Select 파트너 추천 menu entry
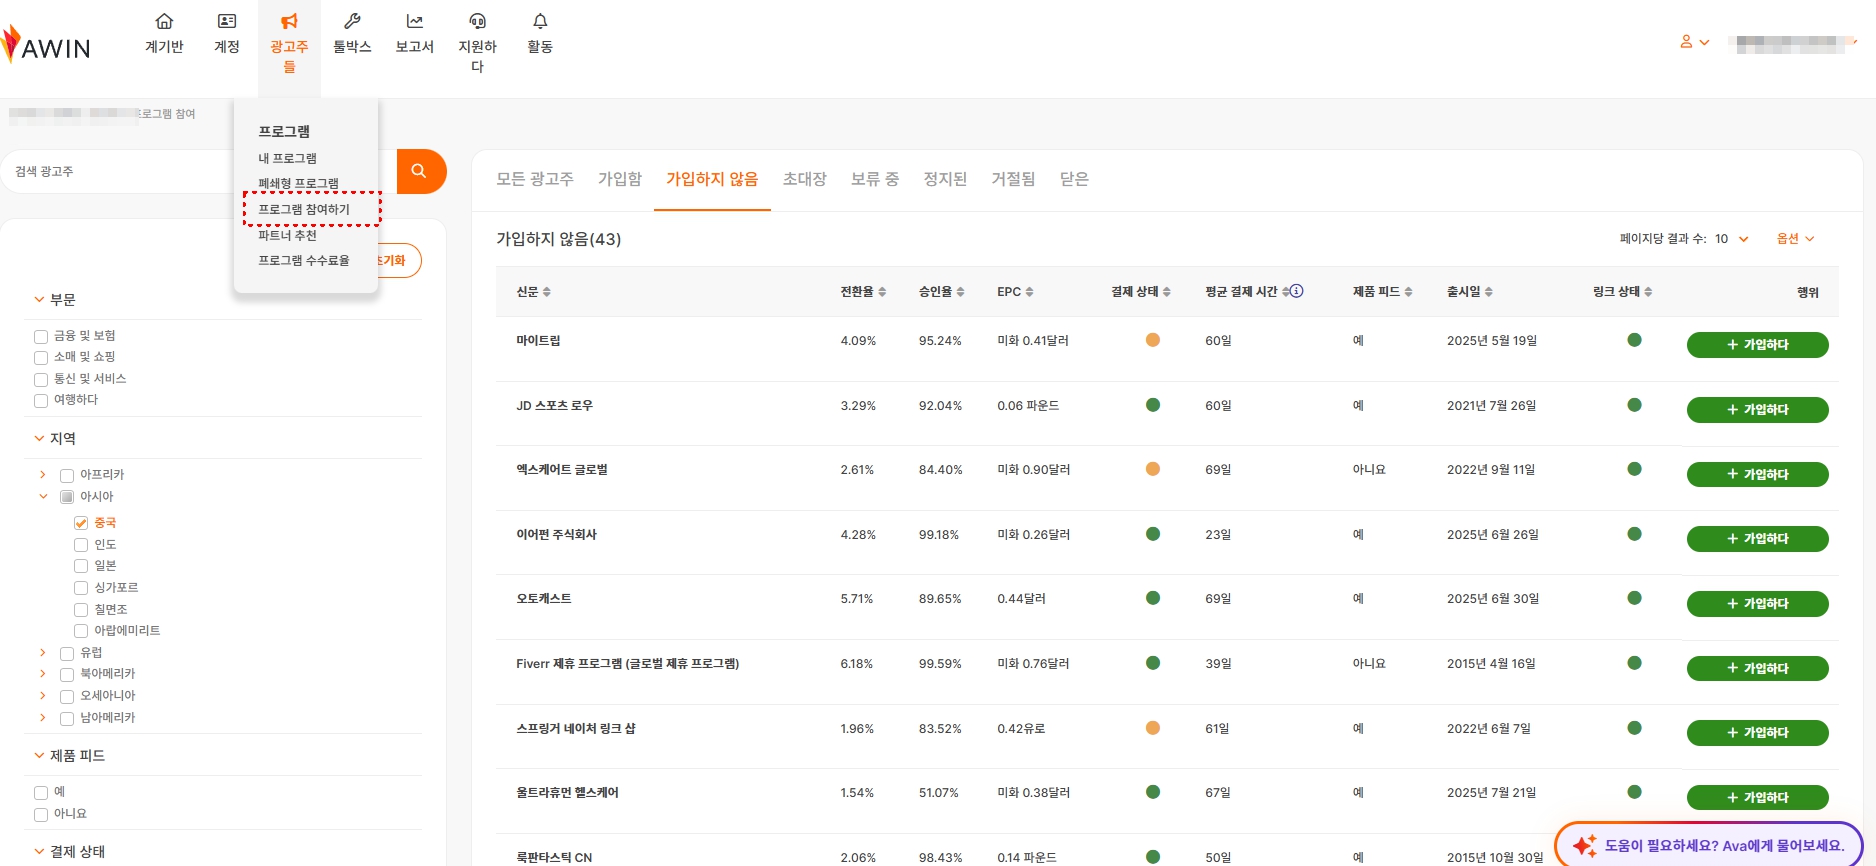 point(287,236)
